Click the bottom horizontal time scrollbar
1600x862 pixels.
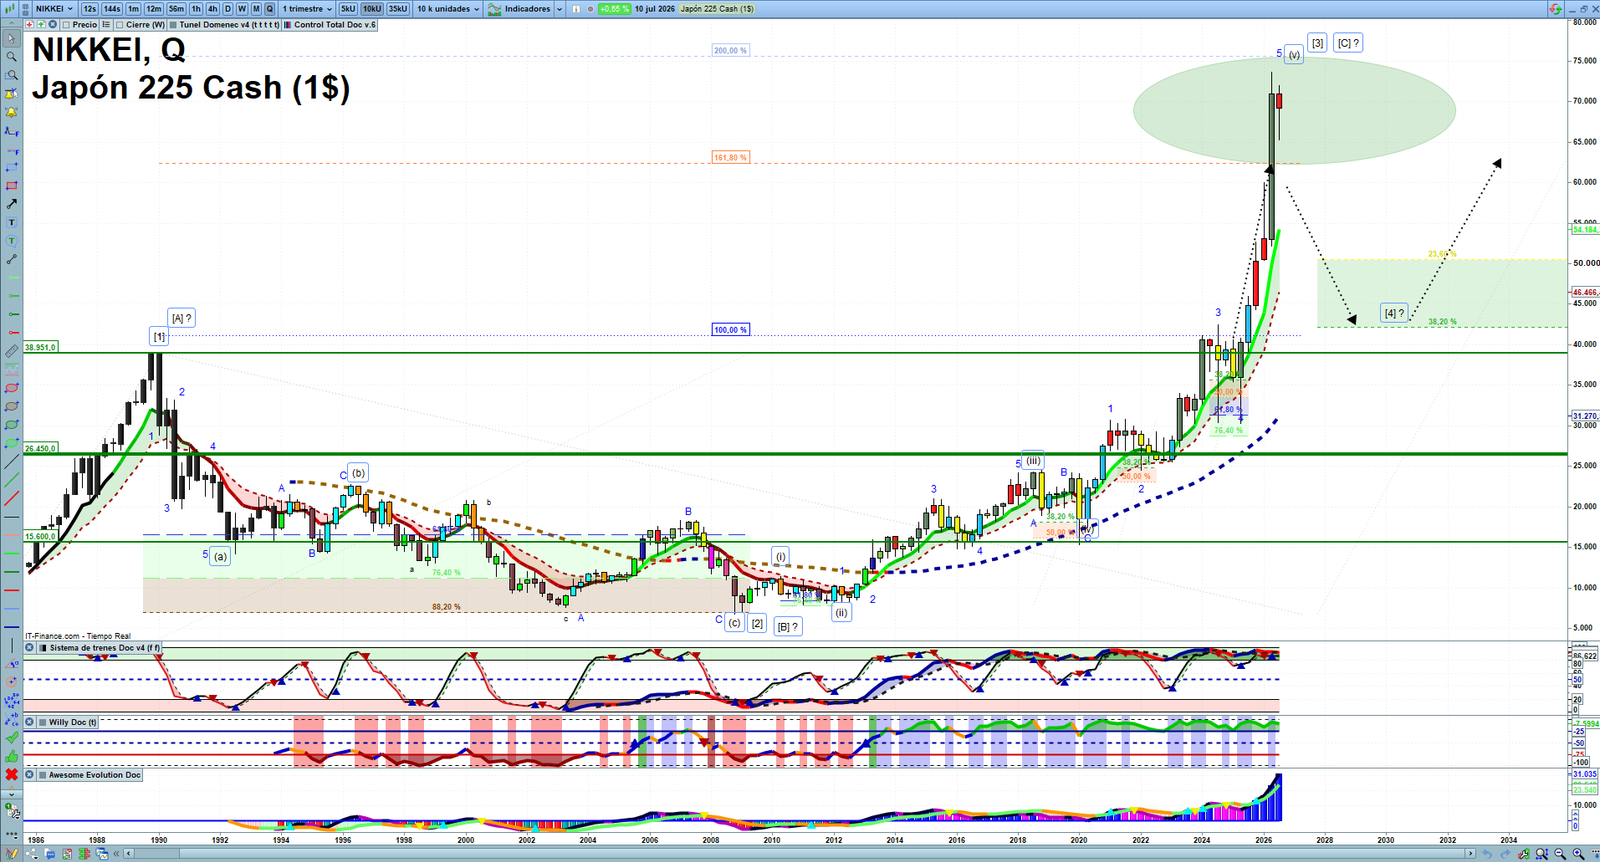coord(802,854)
